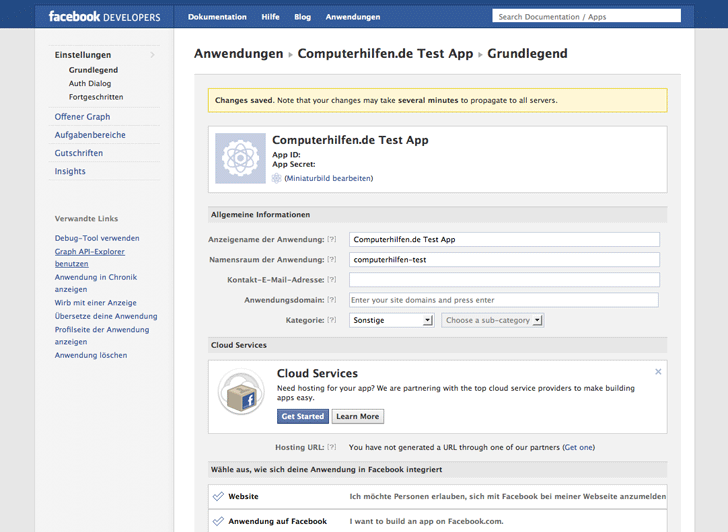Click the App ID: label
The width and height of the screenshot is (728, 532).
click(x=286, y=155)
